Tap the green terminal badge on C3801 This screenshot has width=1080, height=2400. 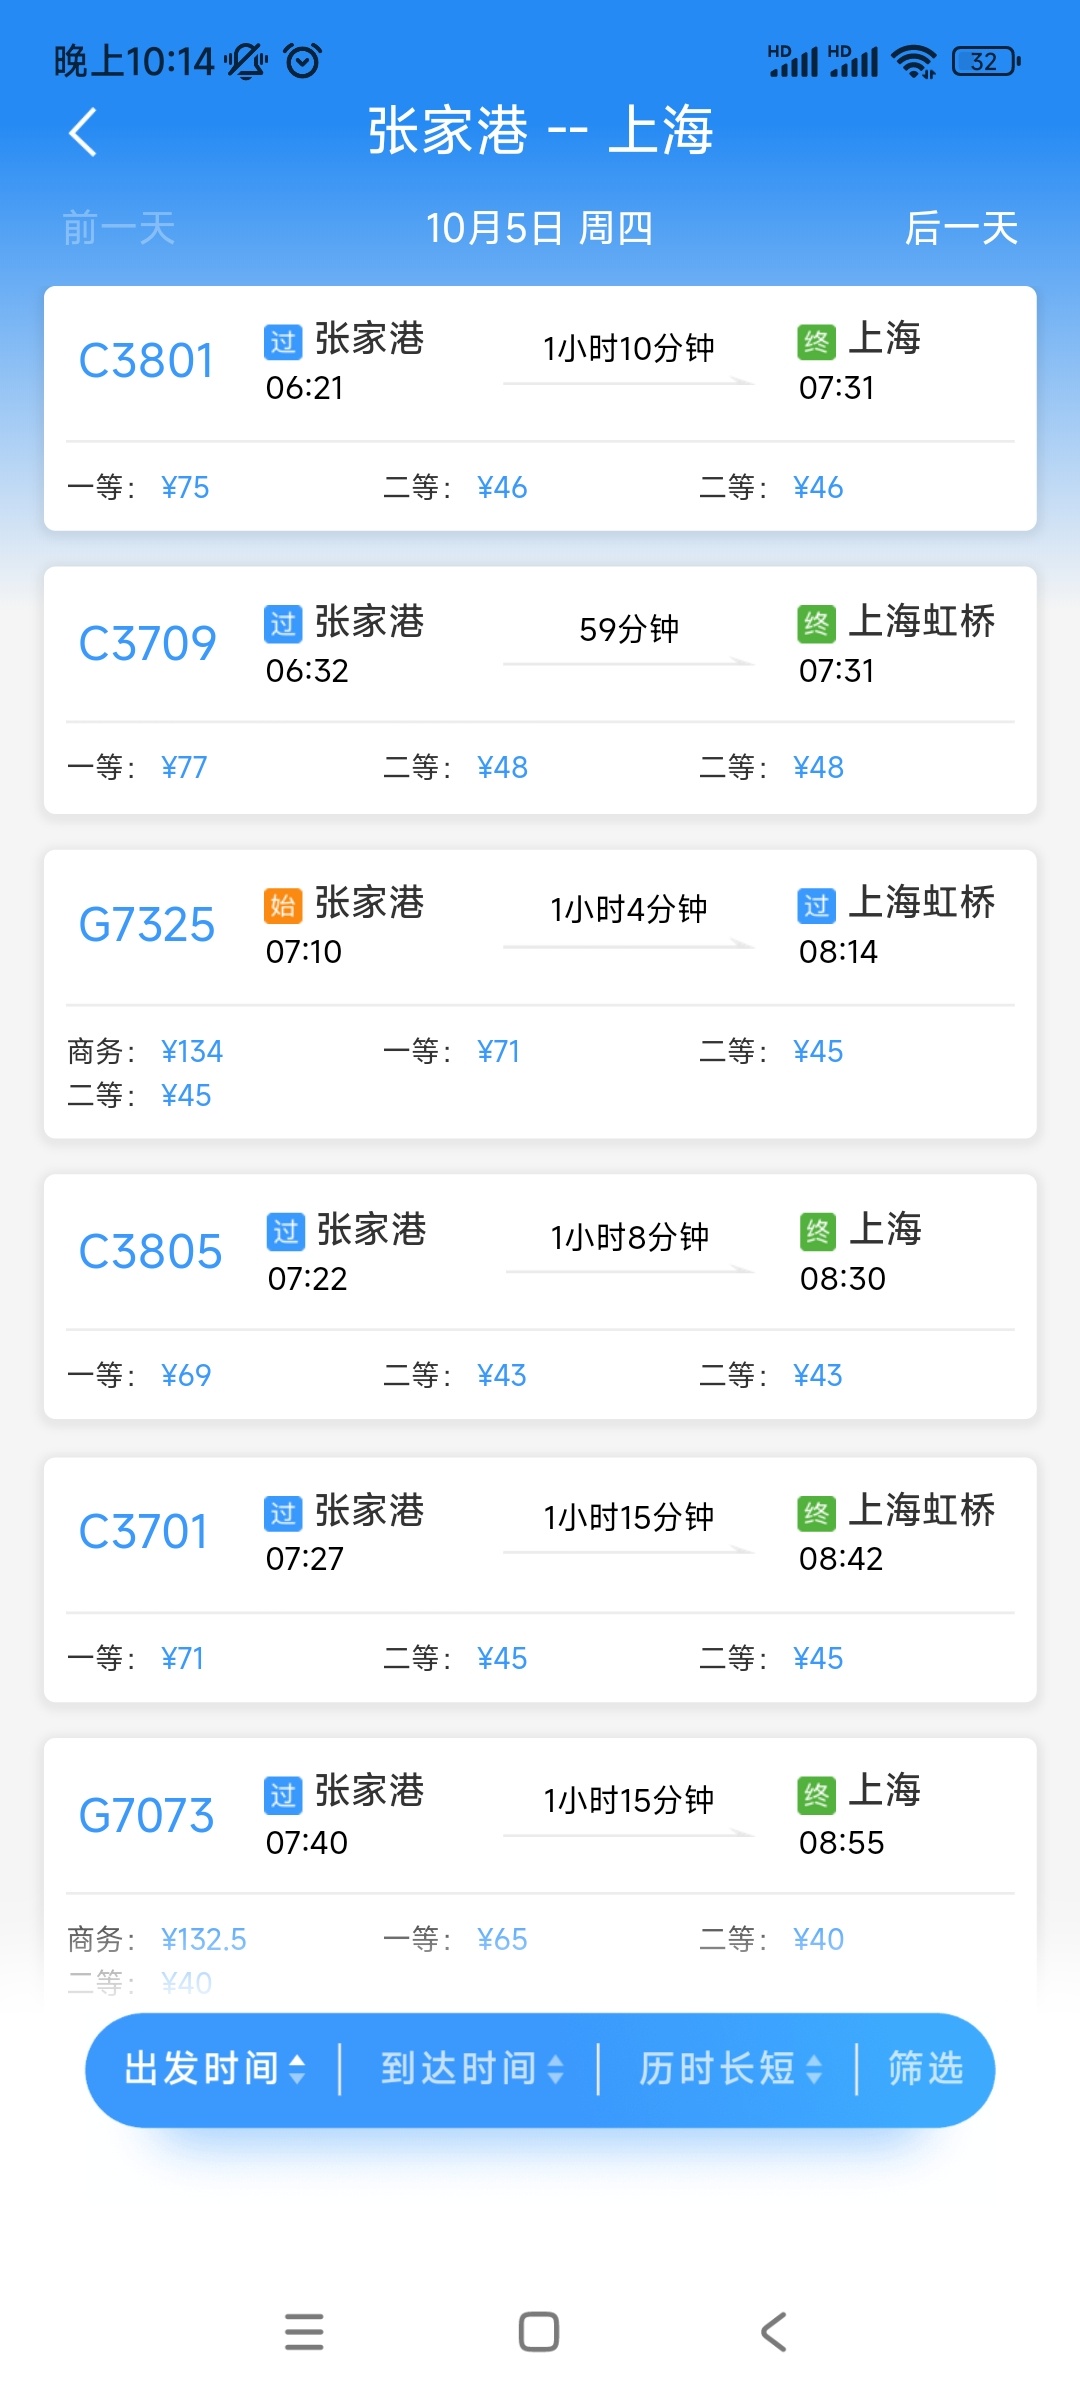coord(816,342)
